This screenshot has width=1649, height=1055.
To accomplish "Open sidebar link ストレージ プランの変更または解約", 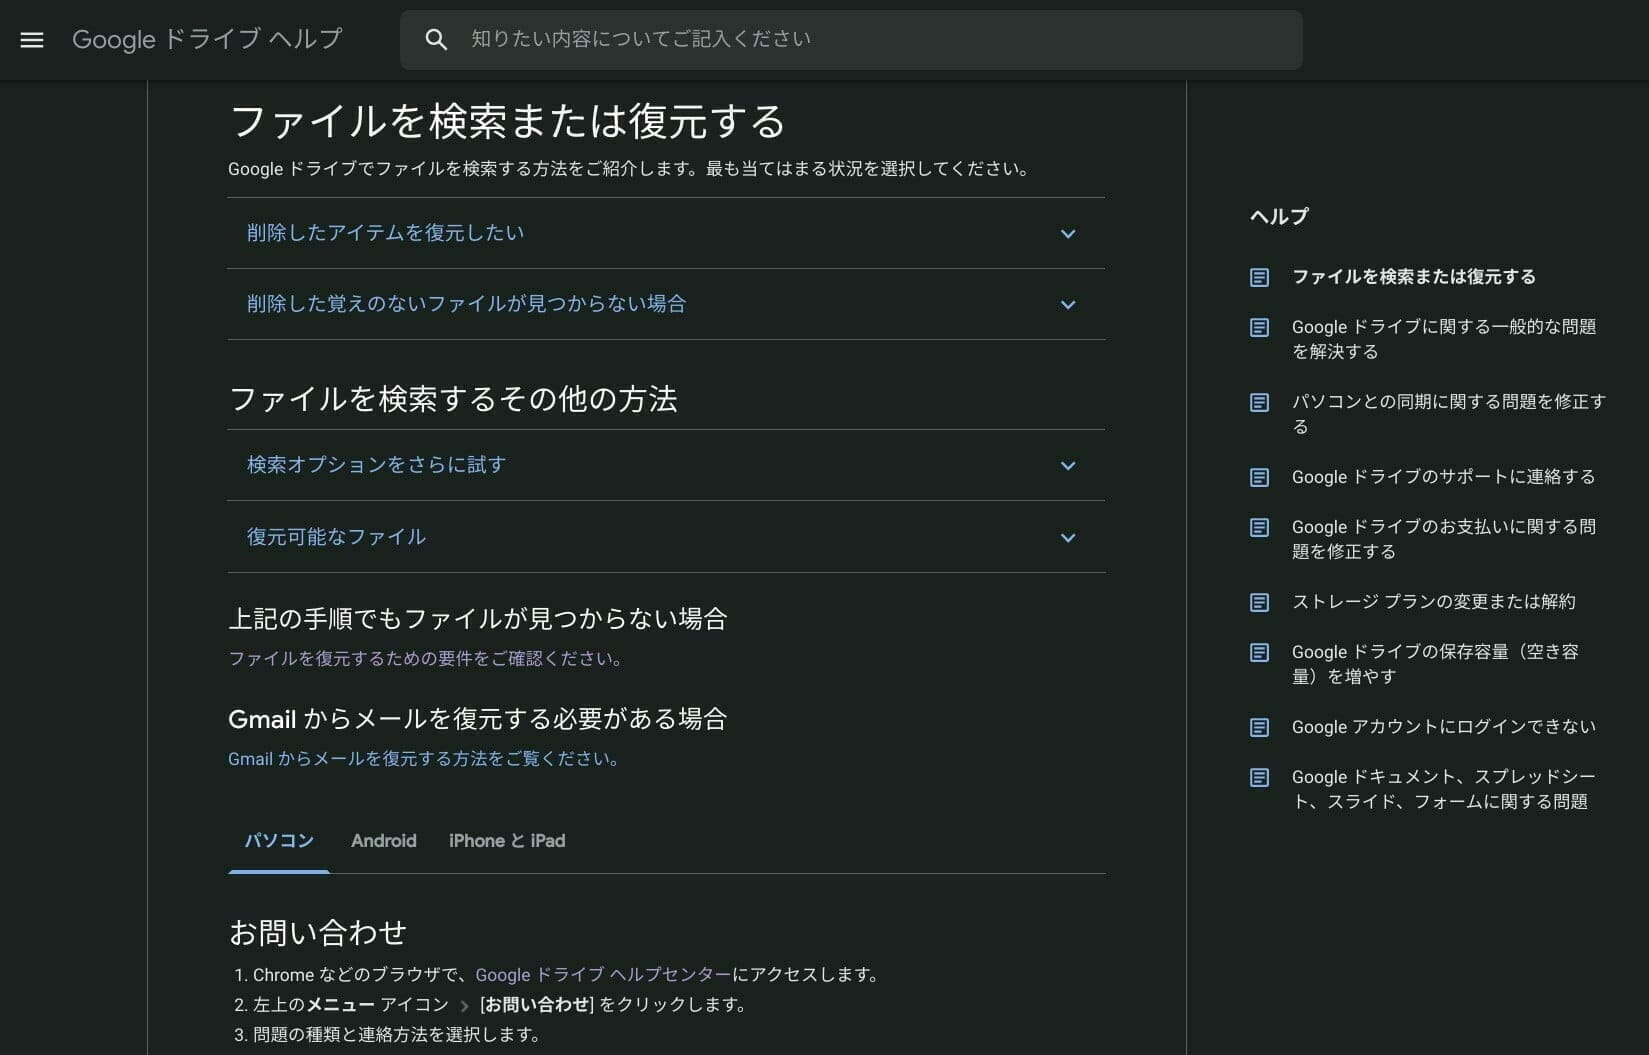I will coord(1434,602).
